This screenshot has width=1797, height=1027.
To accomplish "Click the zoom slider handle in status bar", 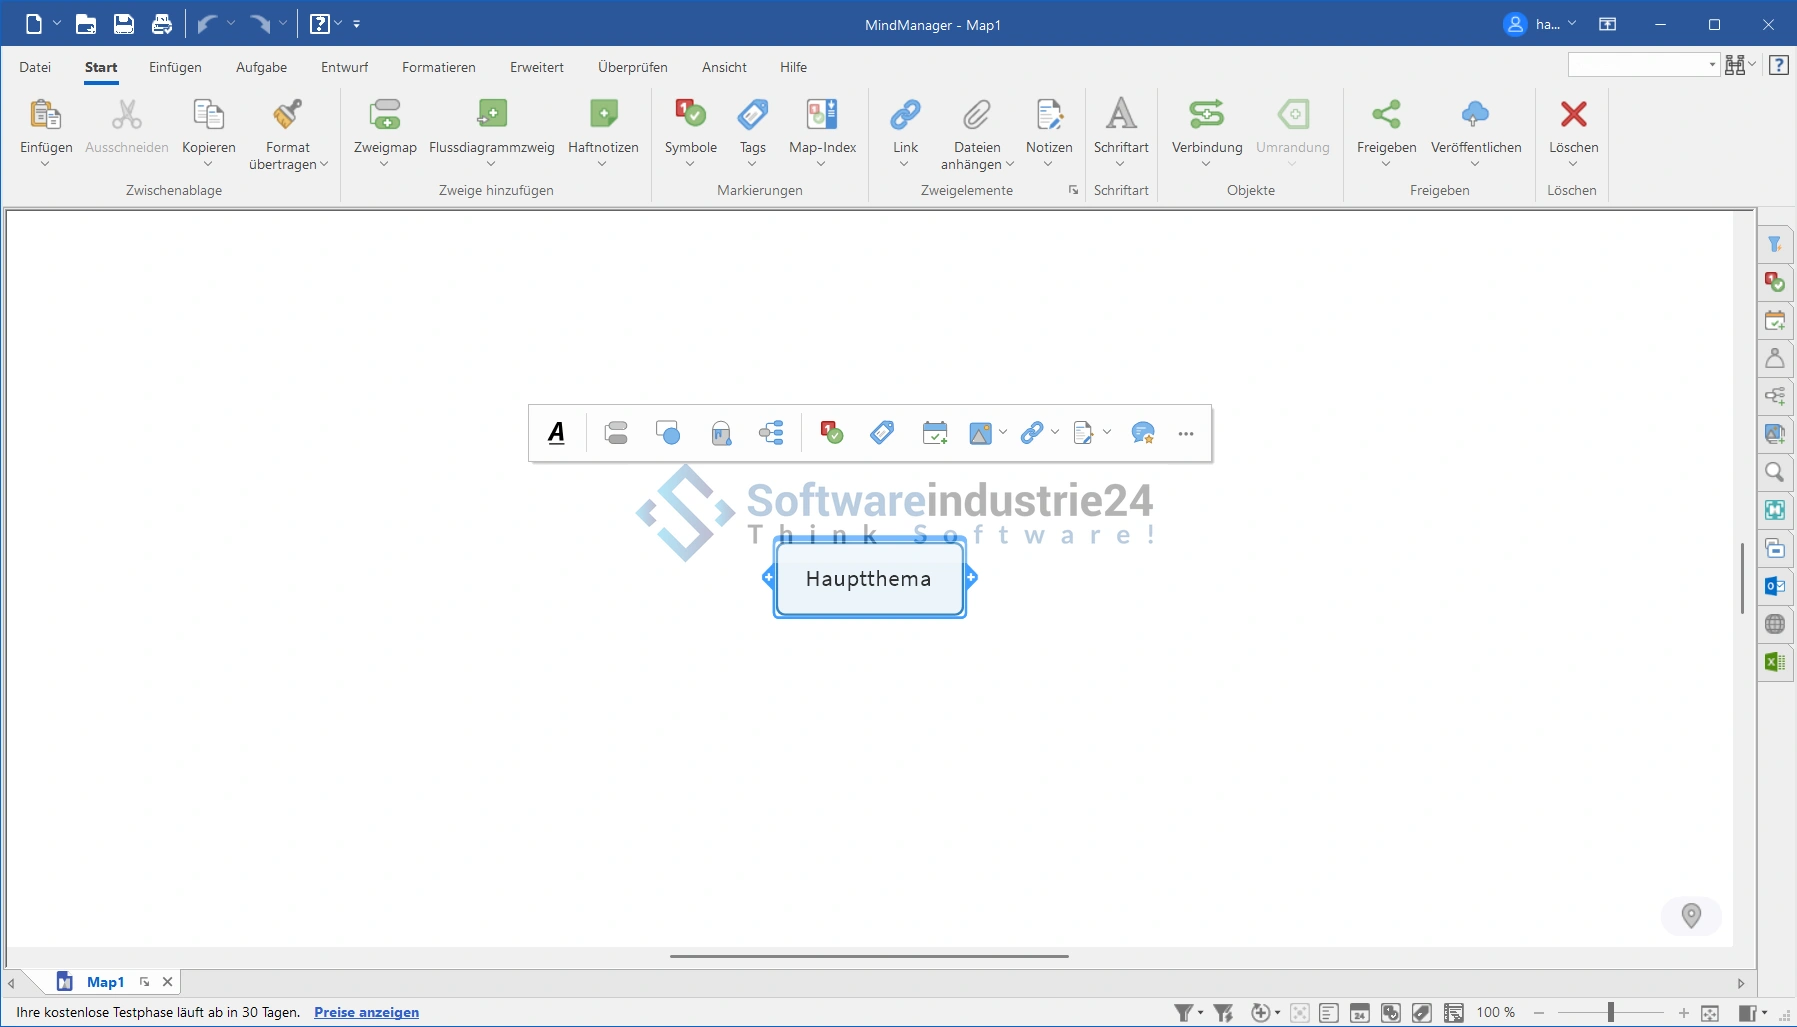I will click(x=1611, y=1013).
